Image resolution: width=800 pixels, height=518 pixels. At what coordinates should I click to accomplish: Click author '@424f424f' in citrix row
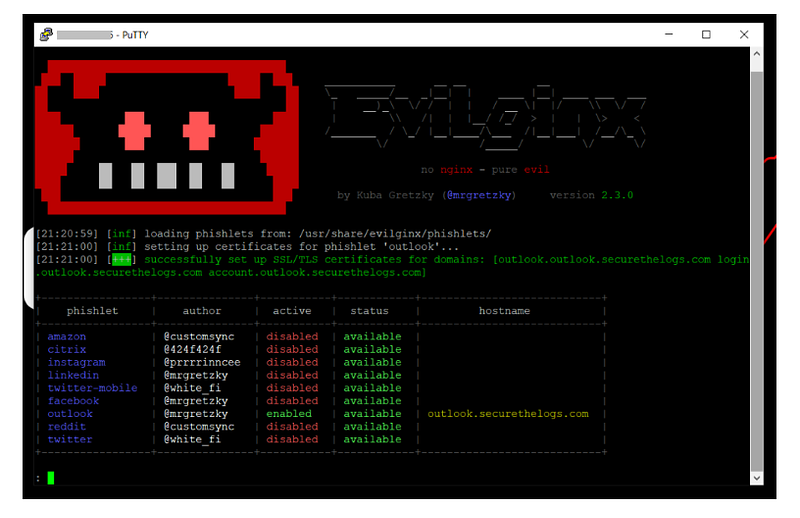click(192, 350)
